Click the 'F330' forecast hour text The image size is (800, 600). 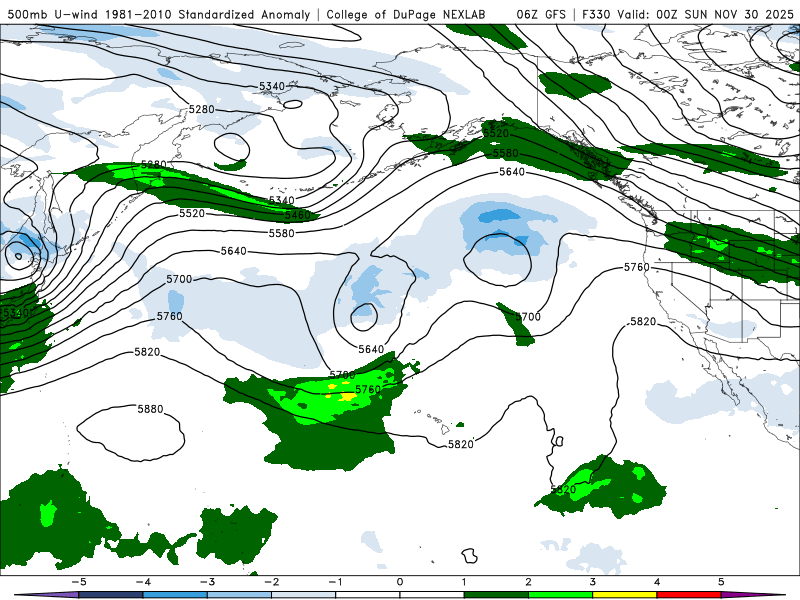click(596, 15)
